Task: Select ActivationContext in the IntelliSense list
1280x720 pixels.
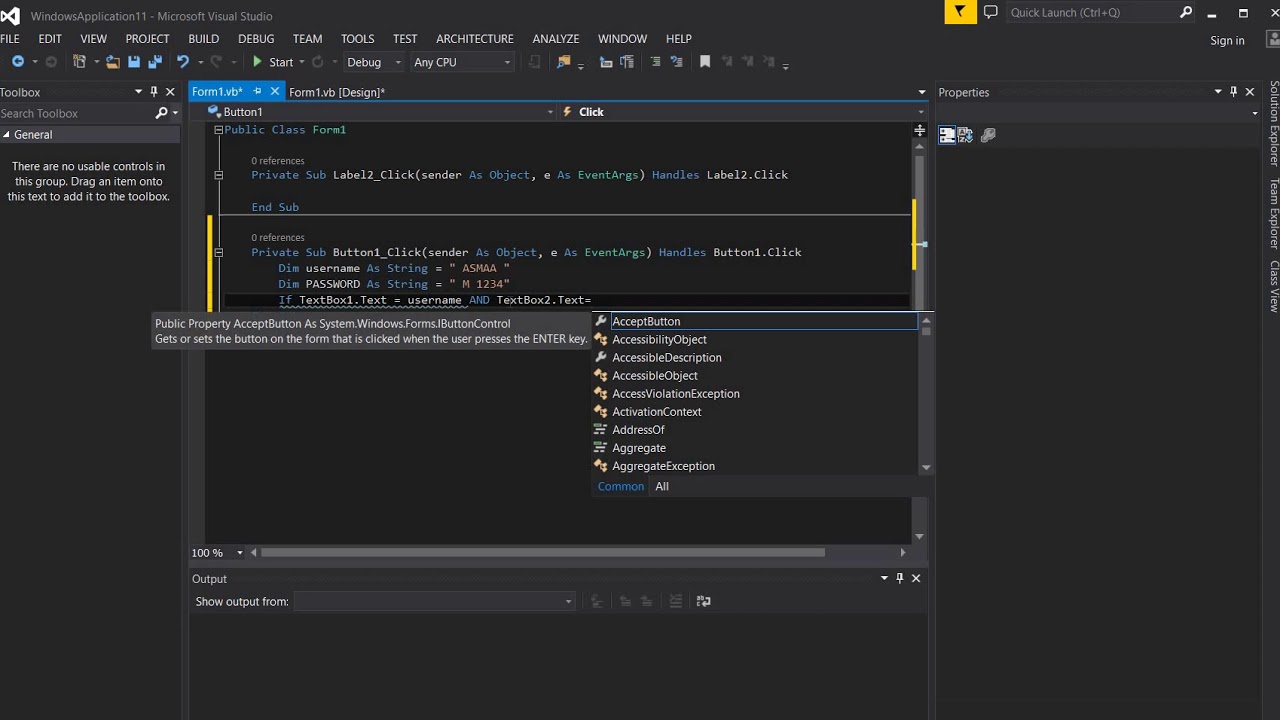Action: [755, 411]
